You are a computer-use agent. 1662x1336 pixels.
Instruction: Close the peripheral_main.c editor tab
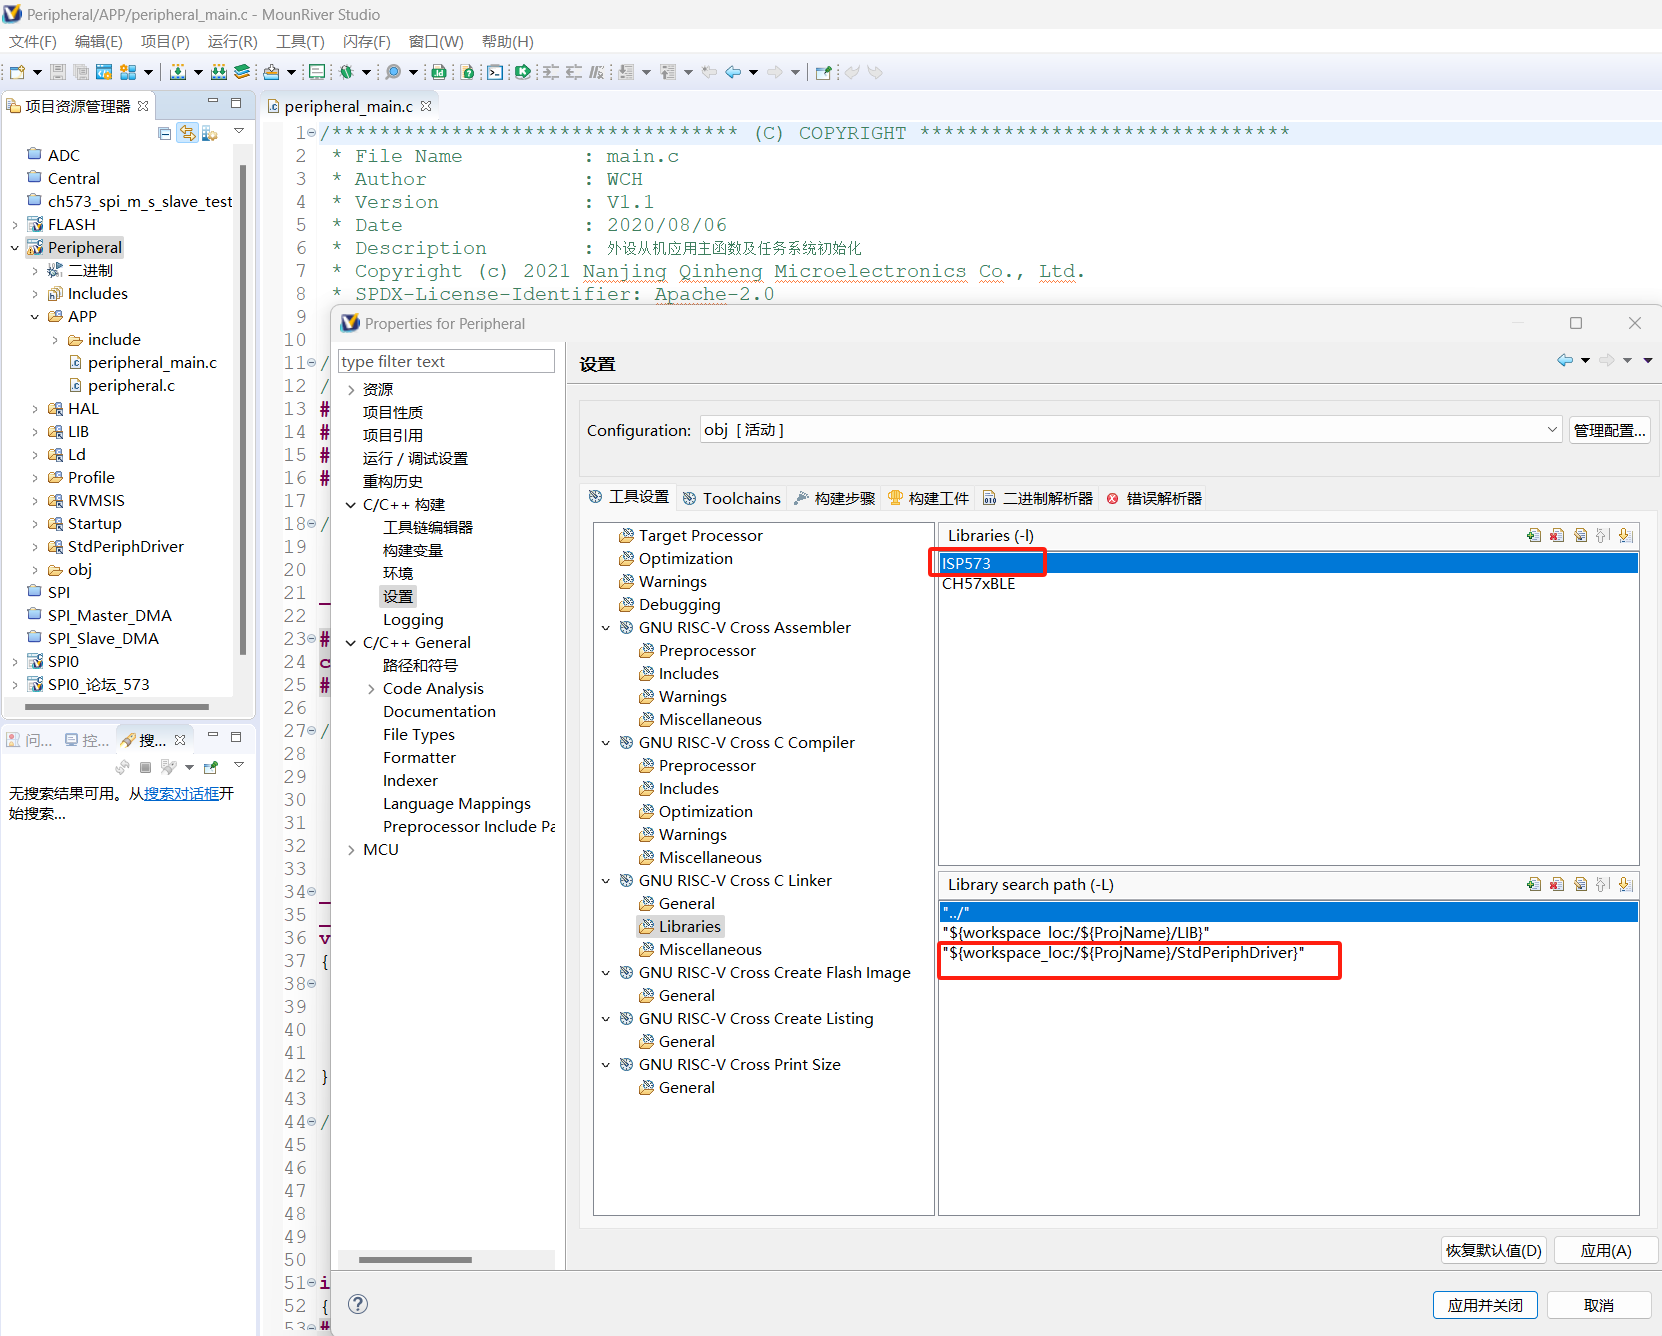[426, 106]
